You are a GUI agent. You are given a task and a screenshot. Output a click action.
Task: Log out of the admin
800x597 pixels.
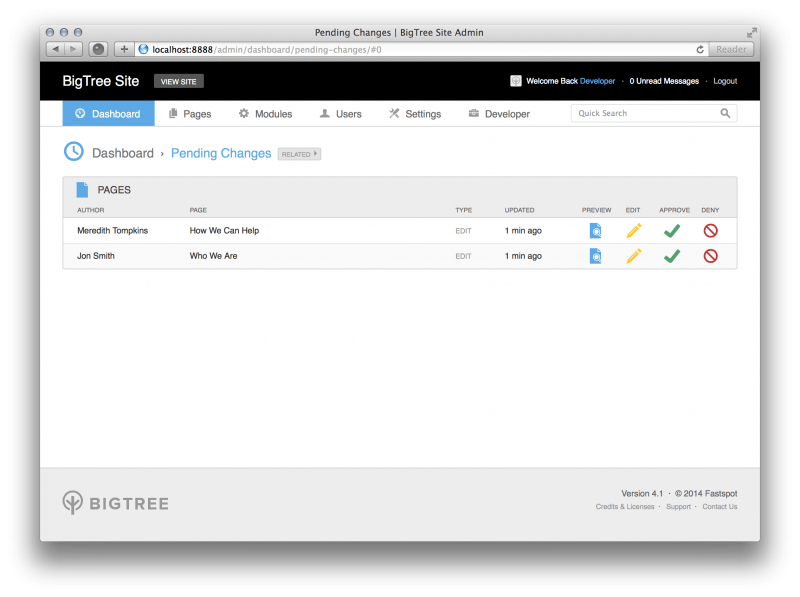[x=725, y=81]
